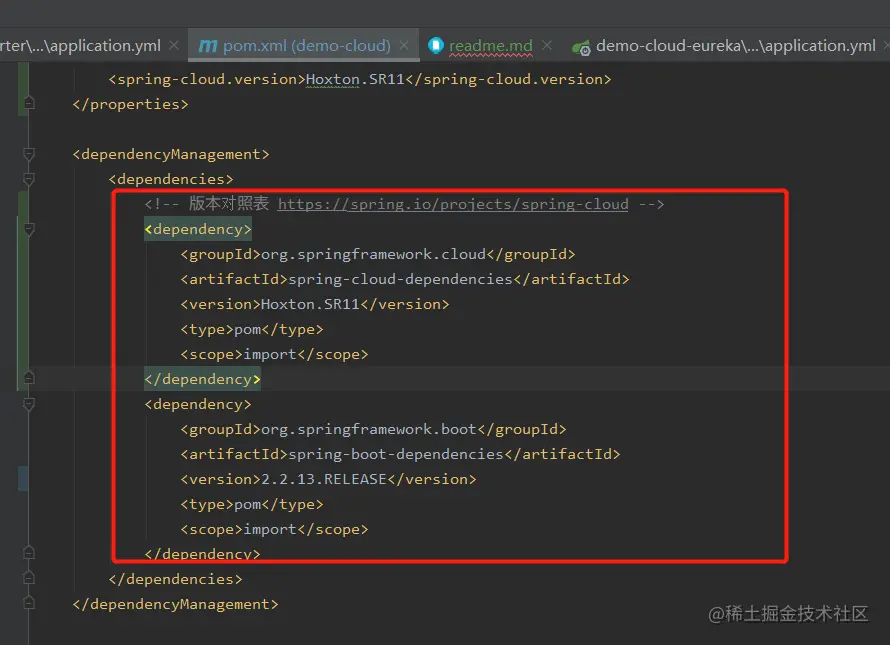This screenshot has width=890, height=645.
Task: Click the artifactId spring-cloud-dependencies line
Action: click(405, 279)
